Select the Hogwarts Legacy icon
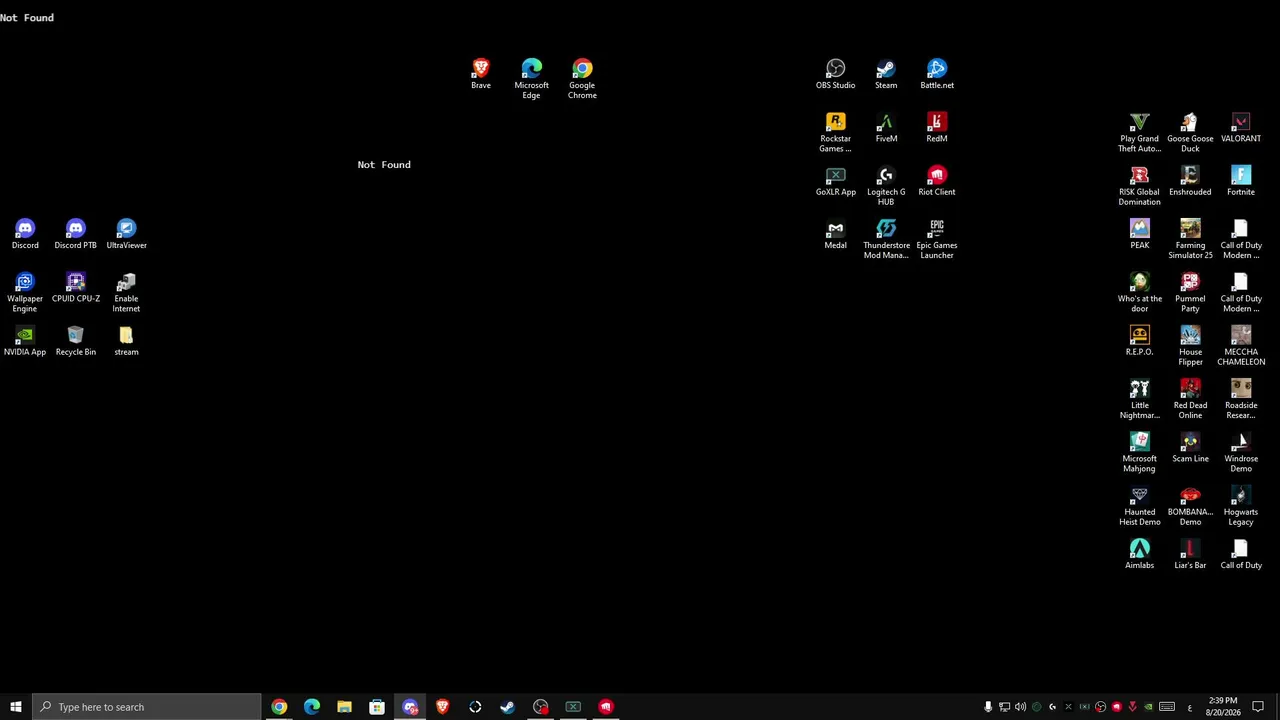 pyautogui.click(x=1241, y=506)
